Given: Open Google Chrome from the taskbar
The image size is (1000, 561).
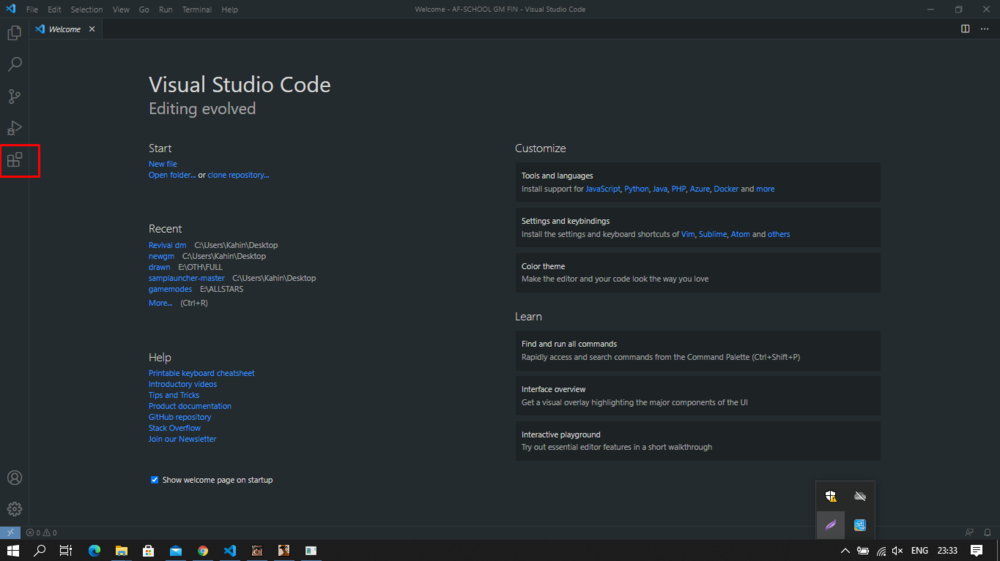Looking at the screenshot, I should click(203, 551).
